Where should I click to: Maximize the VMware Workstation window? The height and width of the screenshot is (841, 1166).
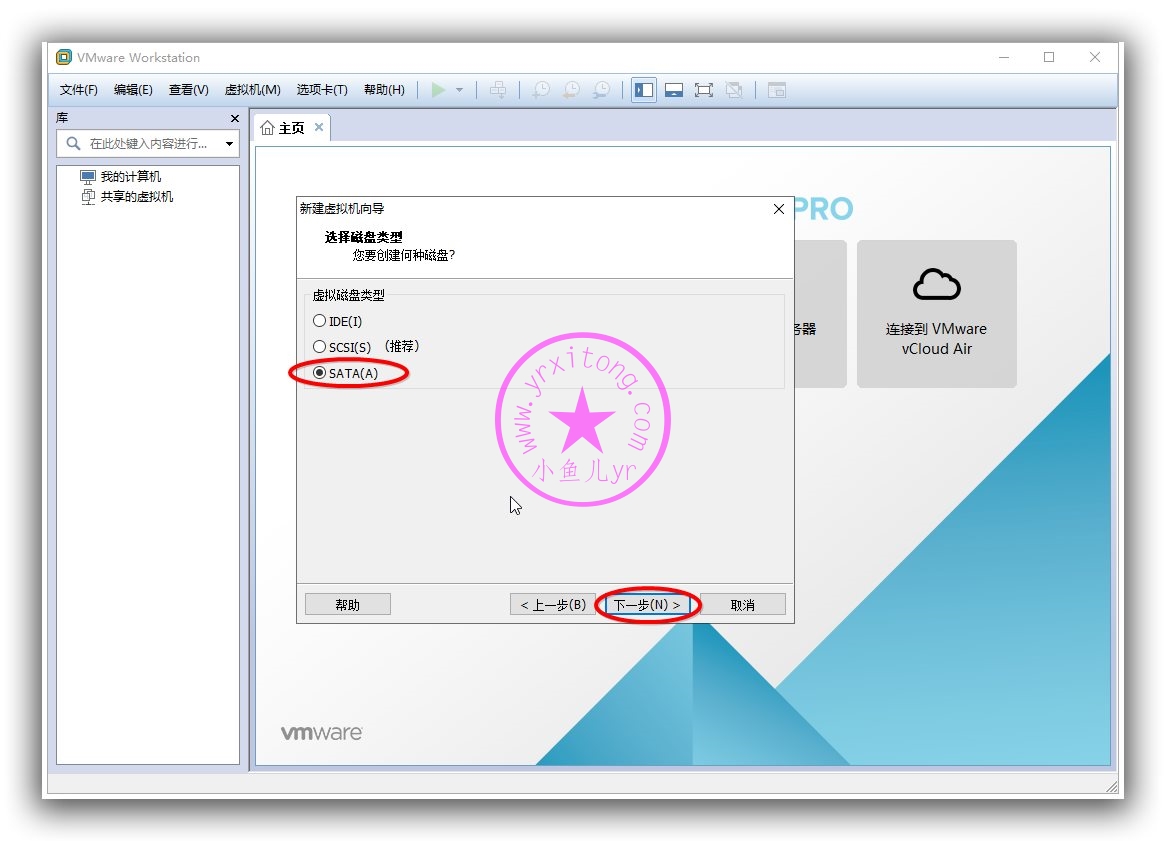[x=1049, y=57]
